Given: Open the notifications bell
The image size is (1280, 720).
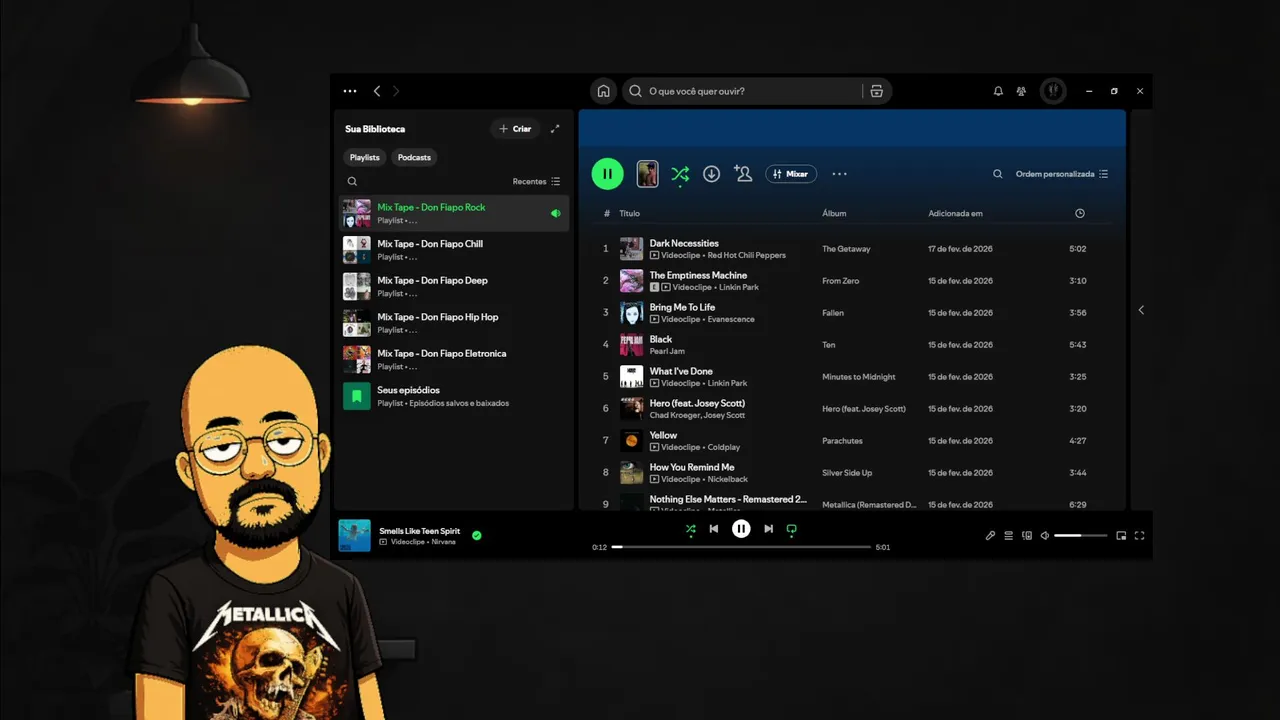Looking at the screenshot, I should pyautogui.click(x=998, y=91).
